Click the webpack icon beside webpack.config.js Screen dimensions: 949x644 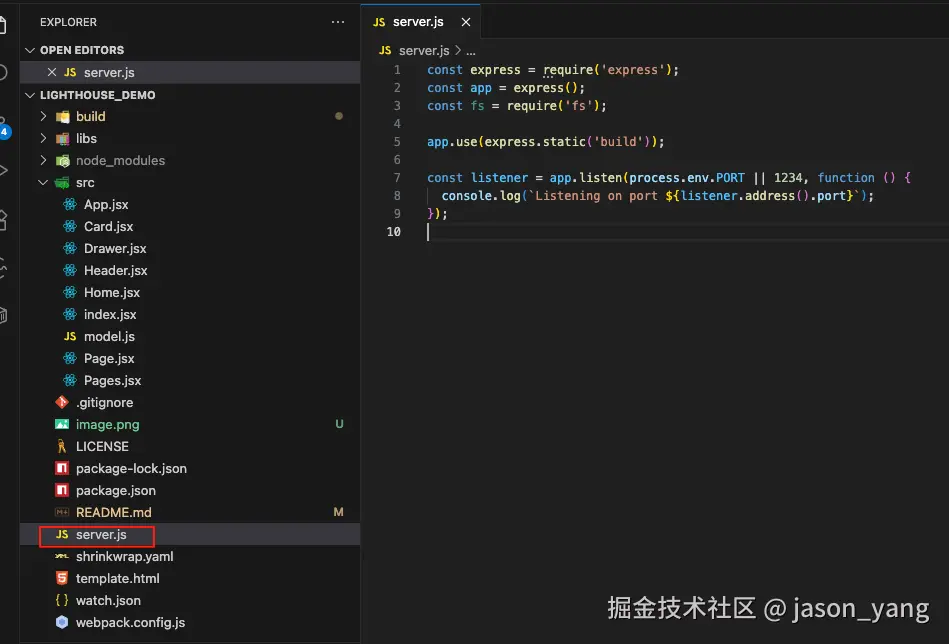[62, 622]
